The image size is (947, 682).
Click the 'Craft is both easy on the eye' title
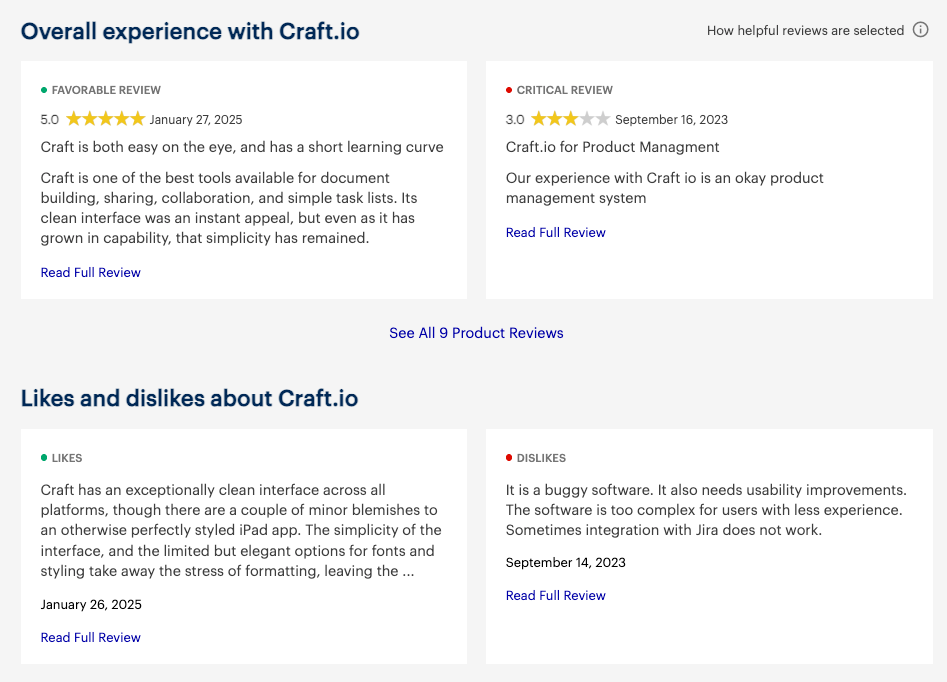pyautogui.click(x=242, y=147)
